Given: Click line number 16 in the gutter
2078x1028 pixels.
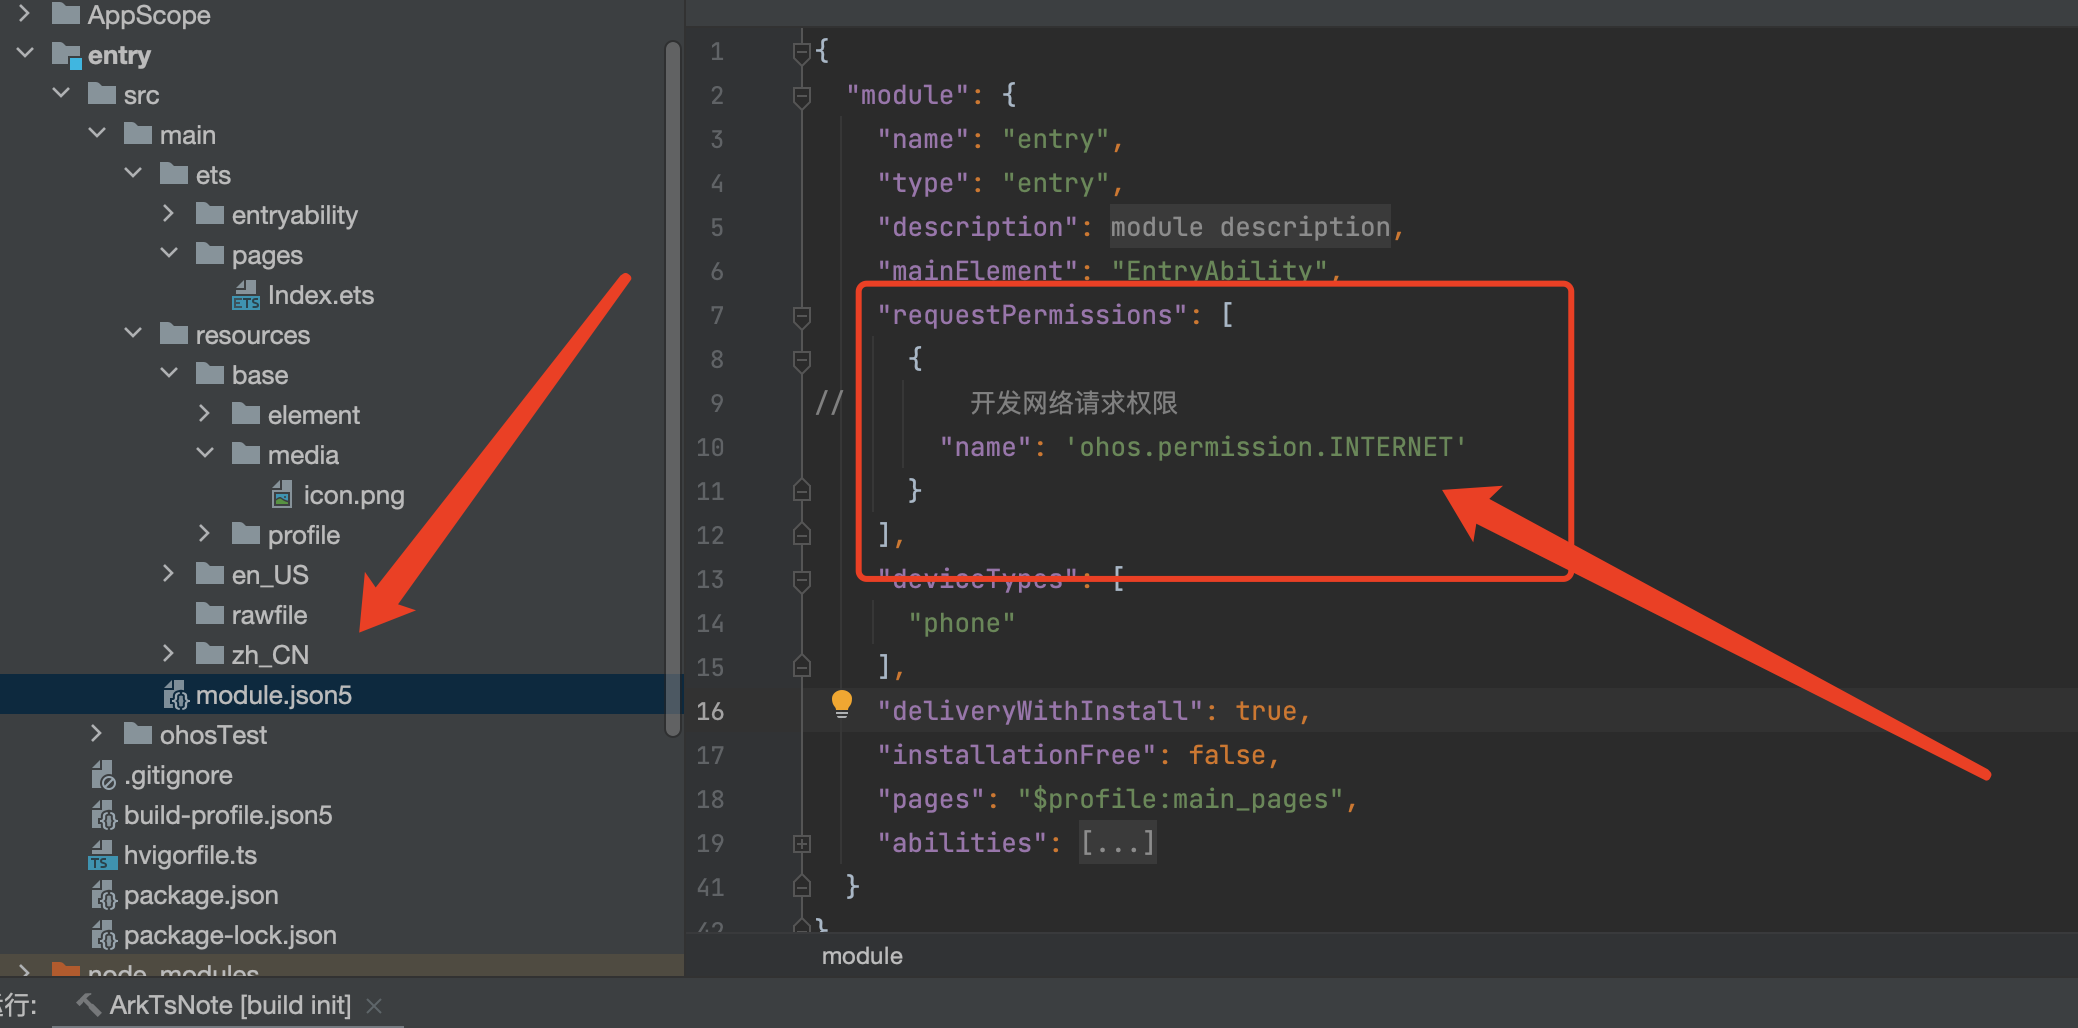Looking at the screenshot, I should pos(710,711).
